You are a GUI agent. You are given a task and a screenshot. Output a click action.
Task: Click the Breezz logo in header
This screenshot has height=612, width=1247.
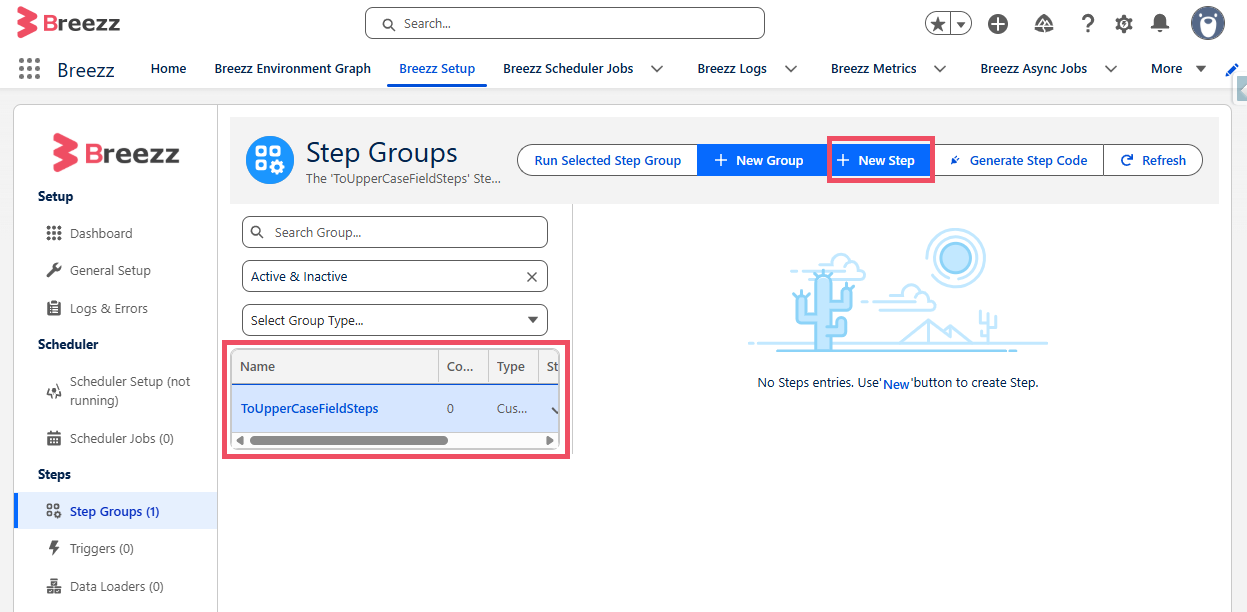(x=68, y=22)
